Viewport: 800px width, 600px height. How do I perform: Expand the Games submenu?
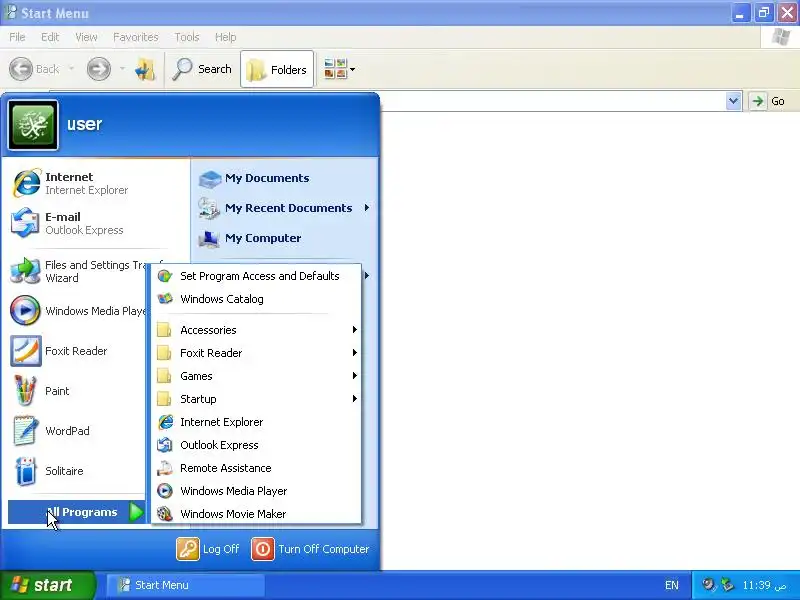[256, 376]
